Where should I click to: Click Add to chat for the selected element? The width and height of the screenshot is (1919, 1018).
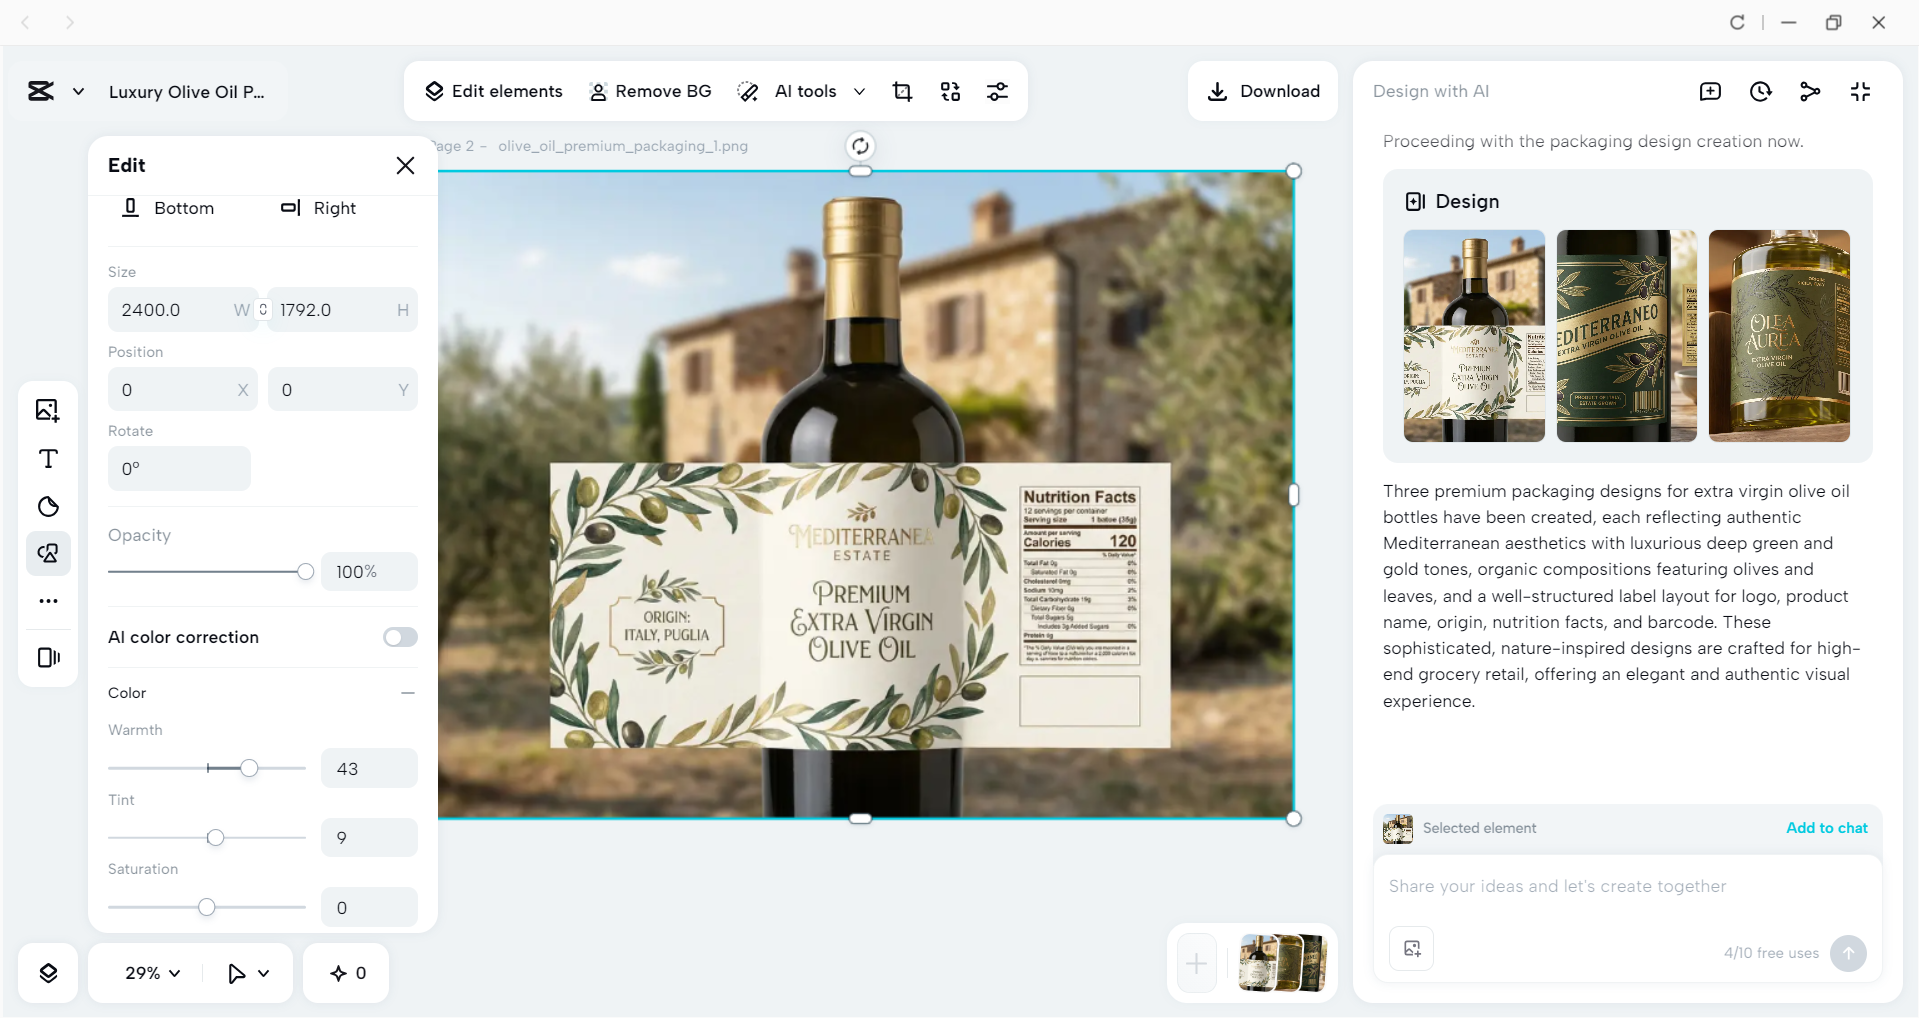pyautogui.click(x=1826, y=827)
